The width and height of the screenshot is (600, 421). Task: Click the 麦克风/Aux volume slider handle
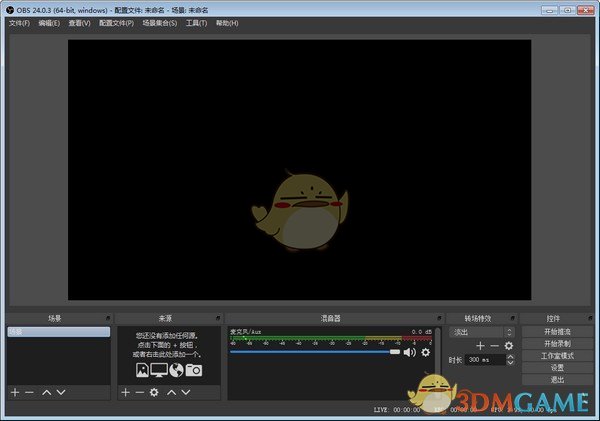click(x=395, y=352)
